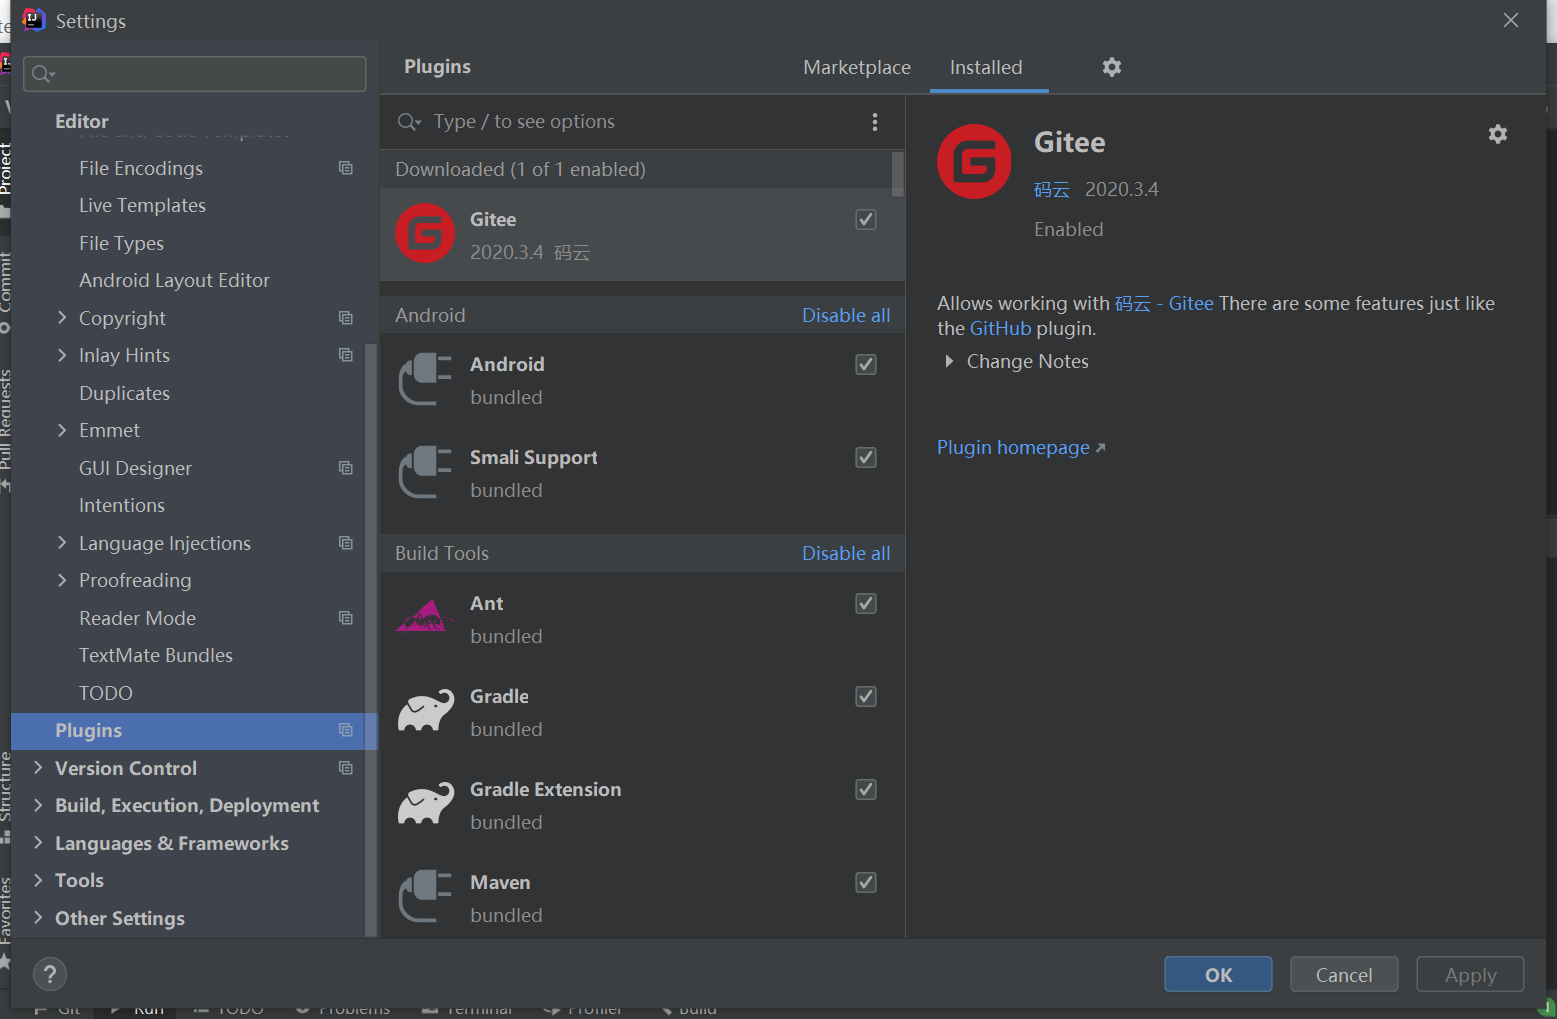Open the settings help question mark button

click(50, 974)
